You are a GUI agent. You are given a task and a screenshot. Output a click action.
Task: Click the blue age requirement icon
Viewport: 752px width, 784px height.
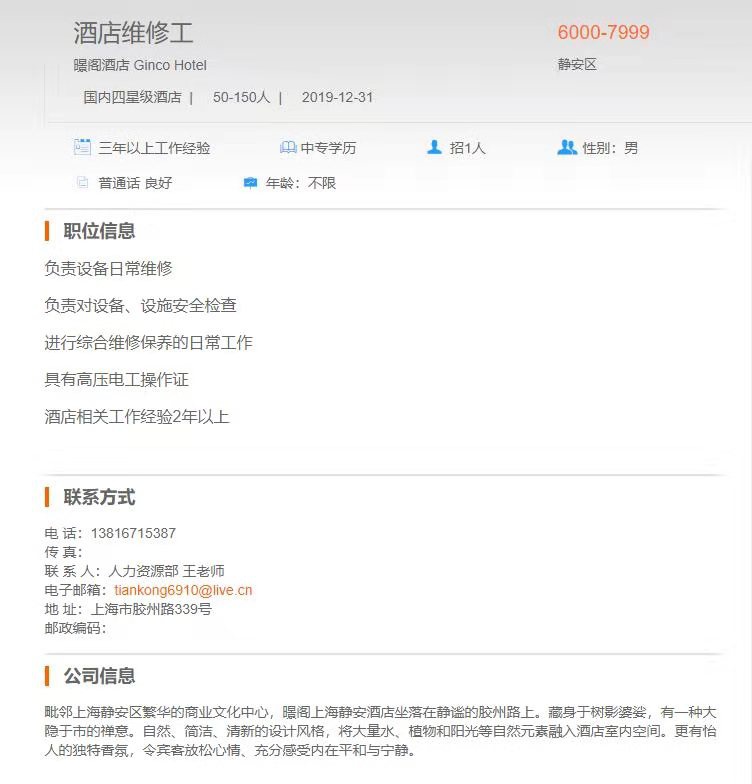coord(250,183)
